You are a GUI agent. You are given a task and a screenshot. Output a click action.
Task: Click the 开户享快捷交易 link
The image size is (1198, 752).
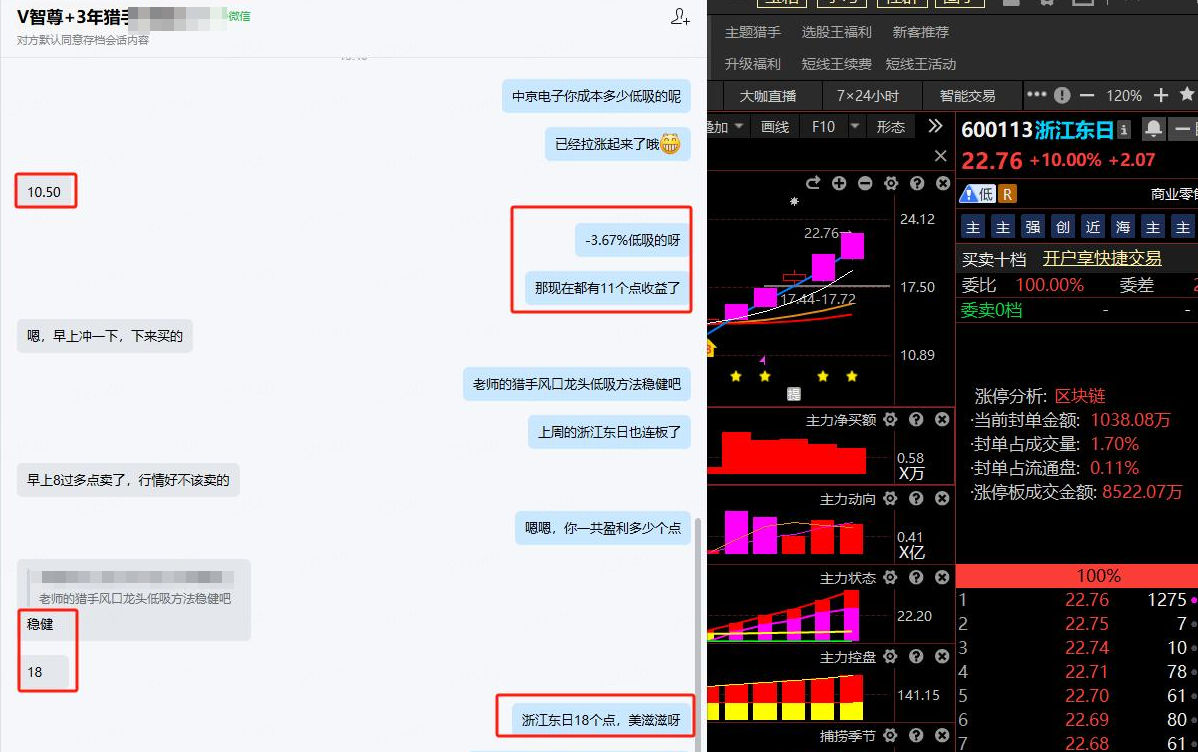tap(1102, 258)
